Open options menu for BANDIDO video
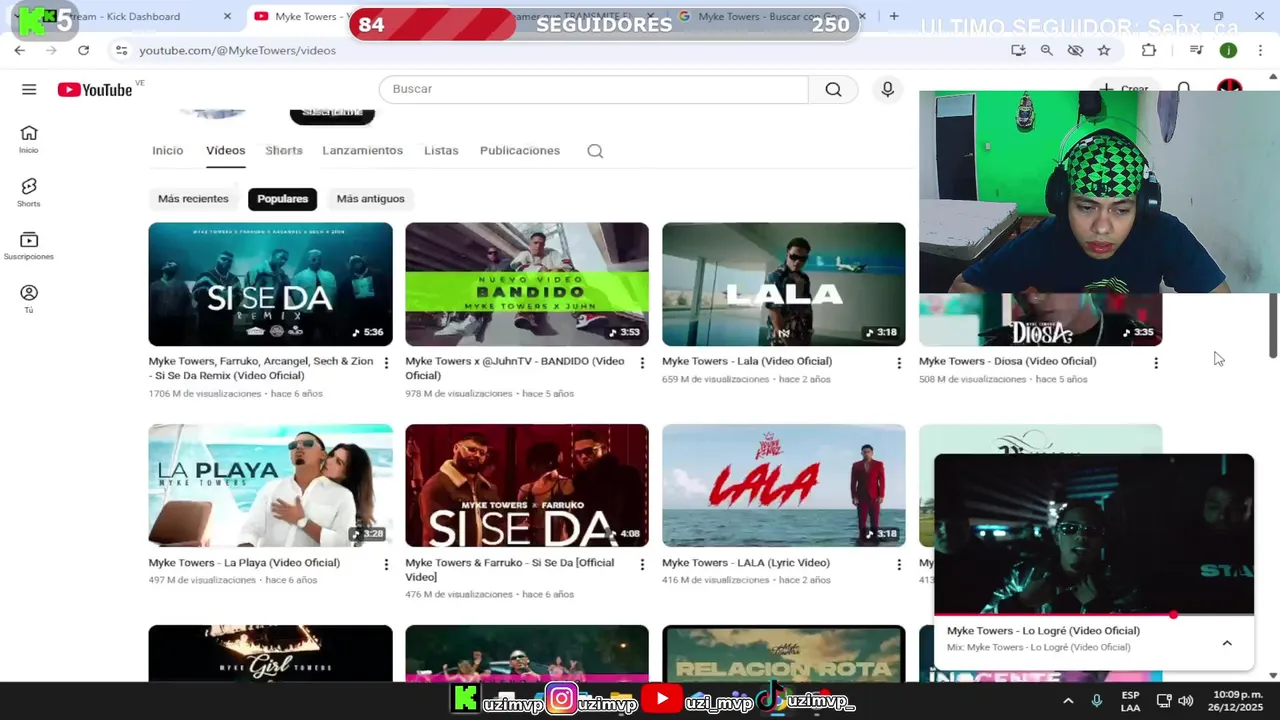Image resolution: width=1280 pixels, height=720 pixels. [x=642, y=363]
